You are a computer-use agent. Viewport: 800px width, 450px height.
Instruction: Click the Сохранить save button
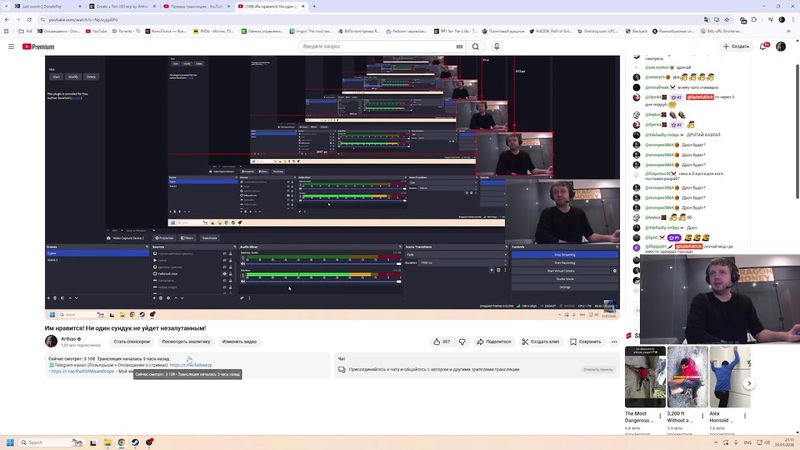(x=585, y=341)
